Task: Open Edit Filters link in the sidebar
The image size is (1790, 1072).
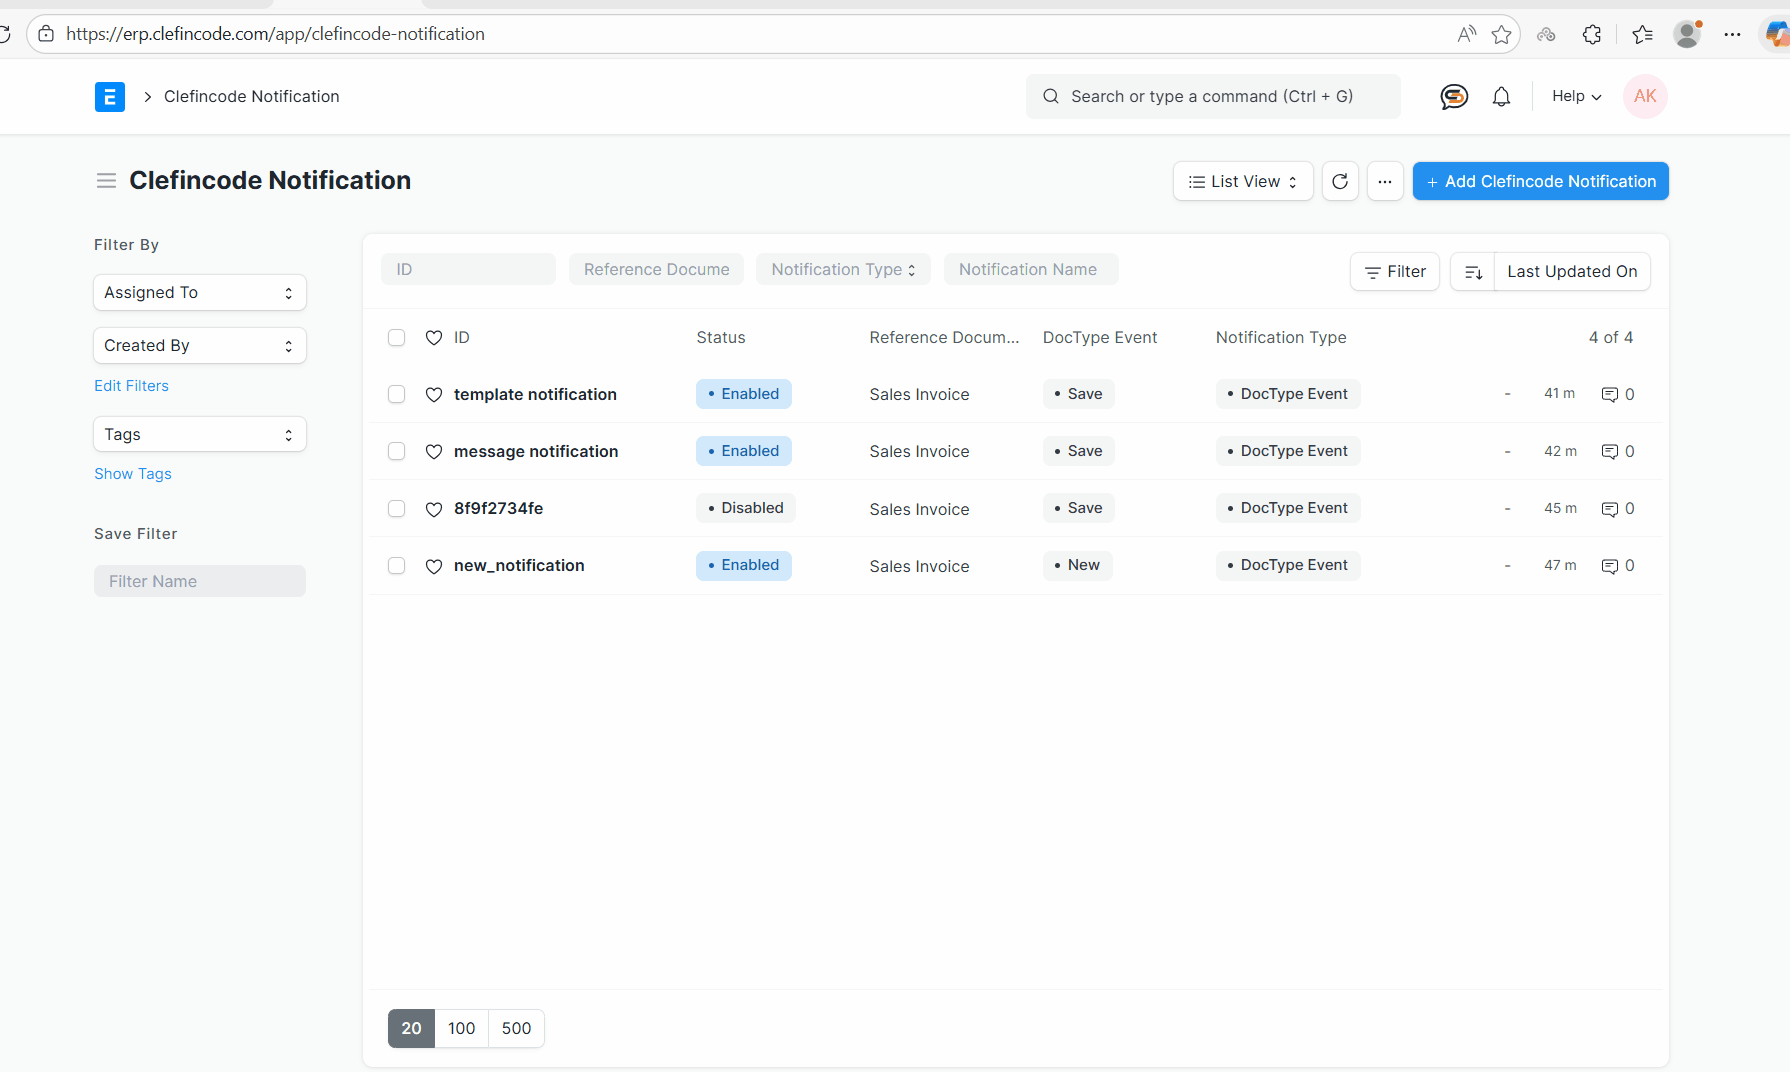Action: click(131, 385)
